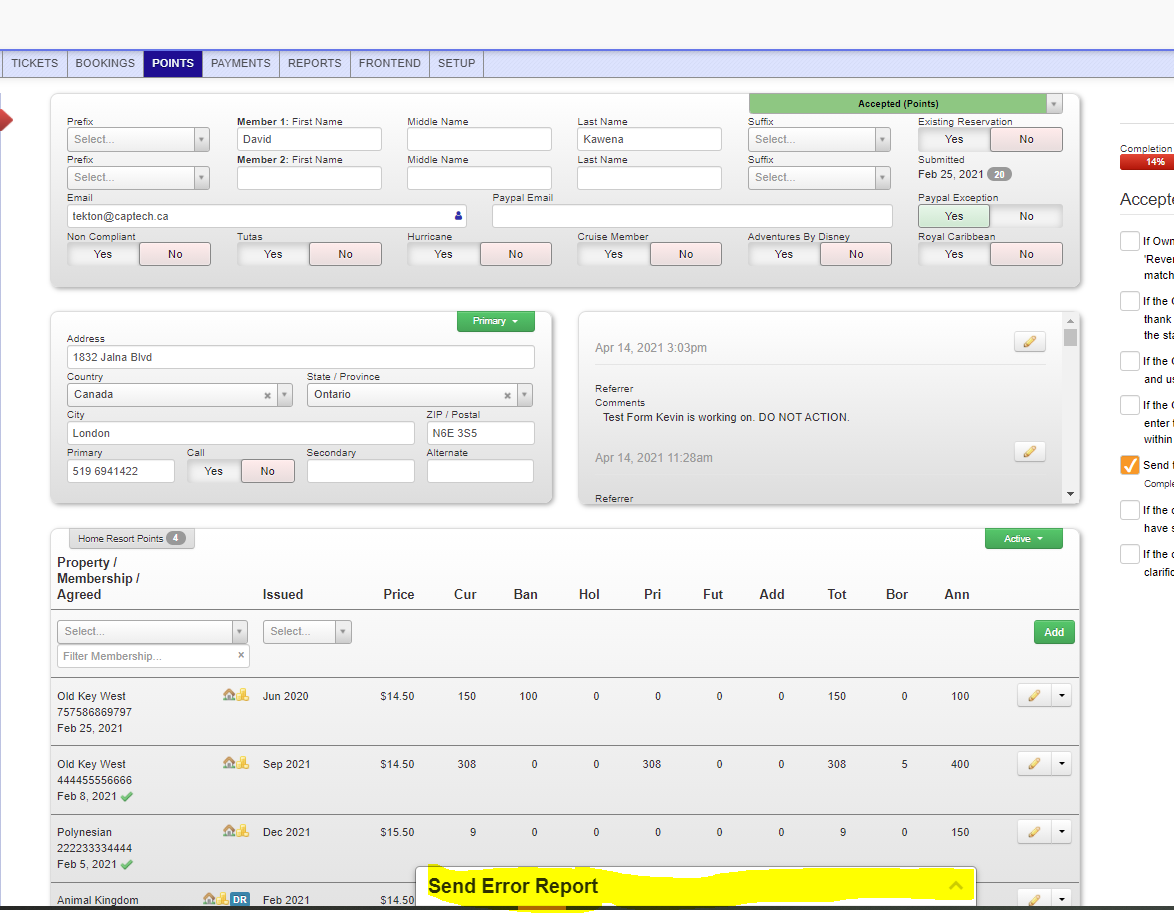Click pencil icon for Polynesian membership row
This screenshot has height=913, width=1174.
[1034, 832]
